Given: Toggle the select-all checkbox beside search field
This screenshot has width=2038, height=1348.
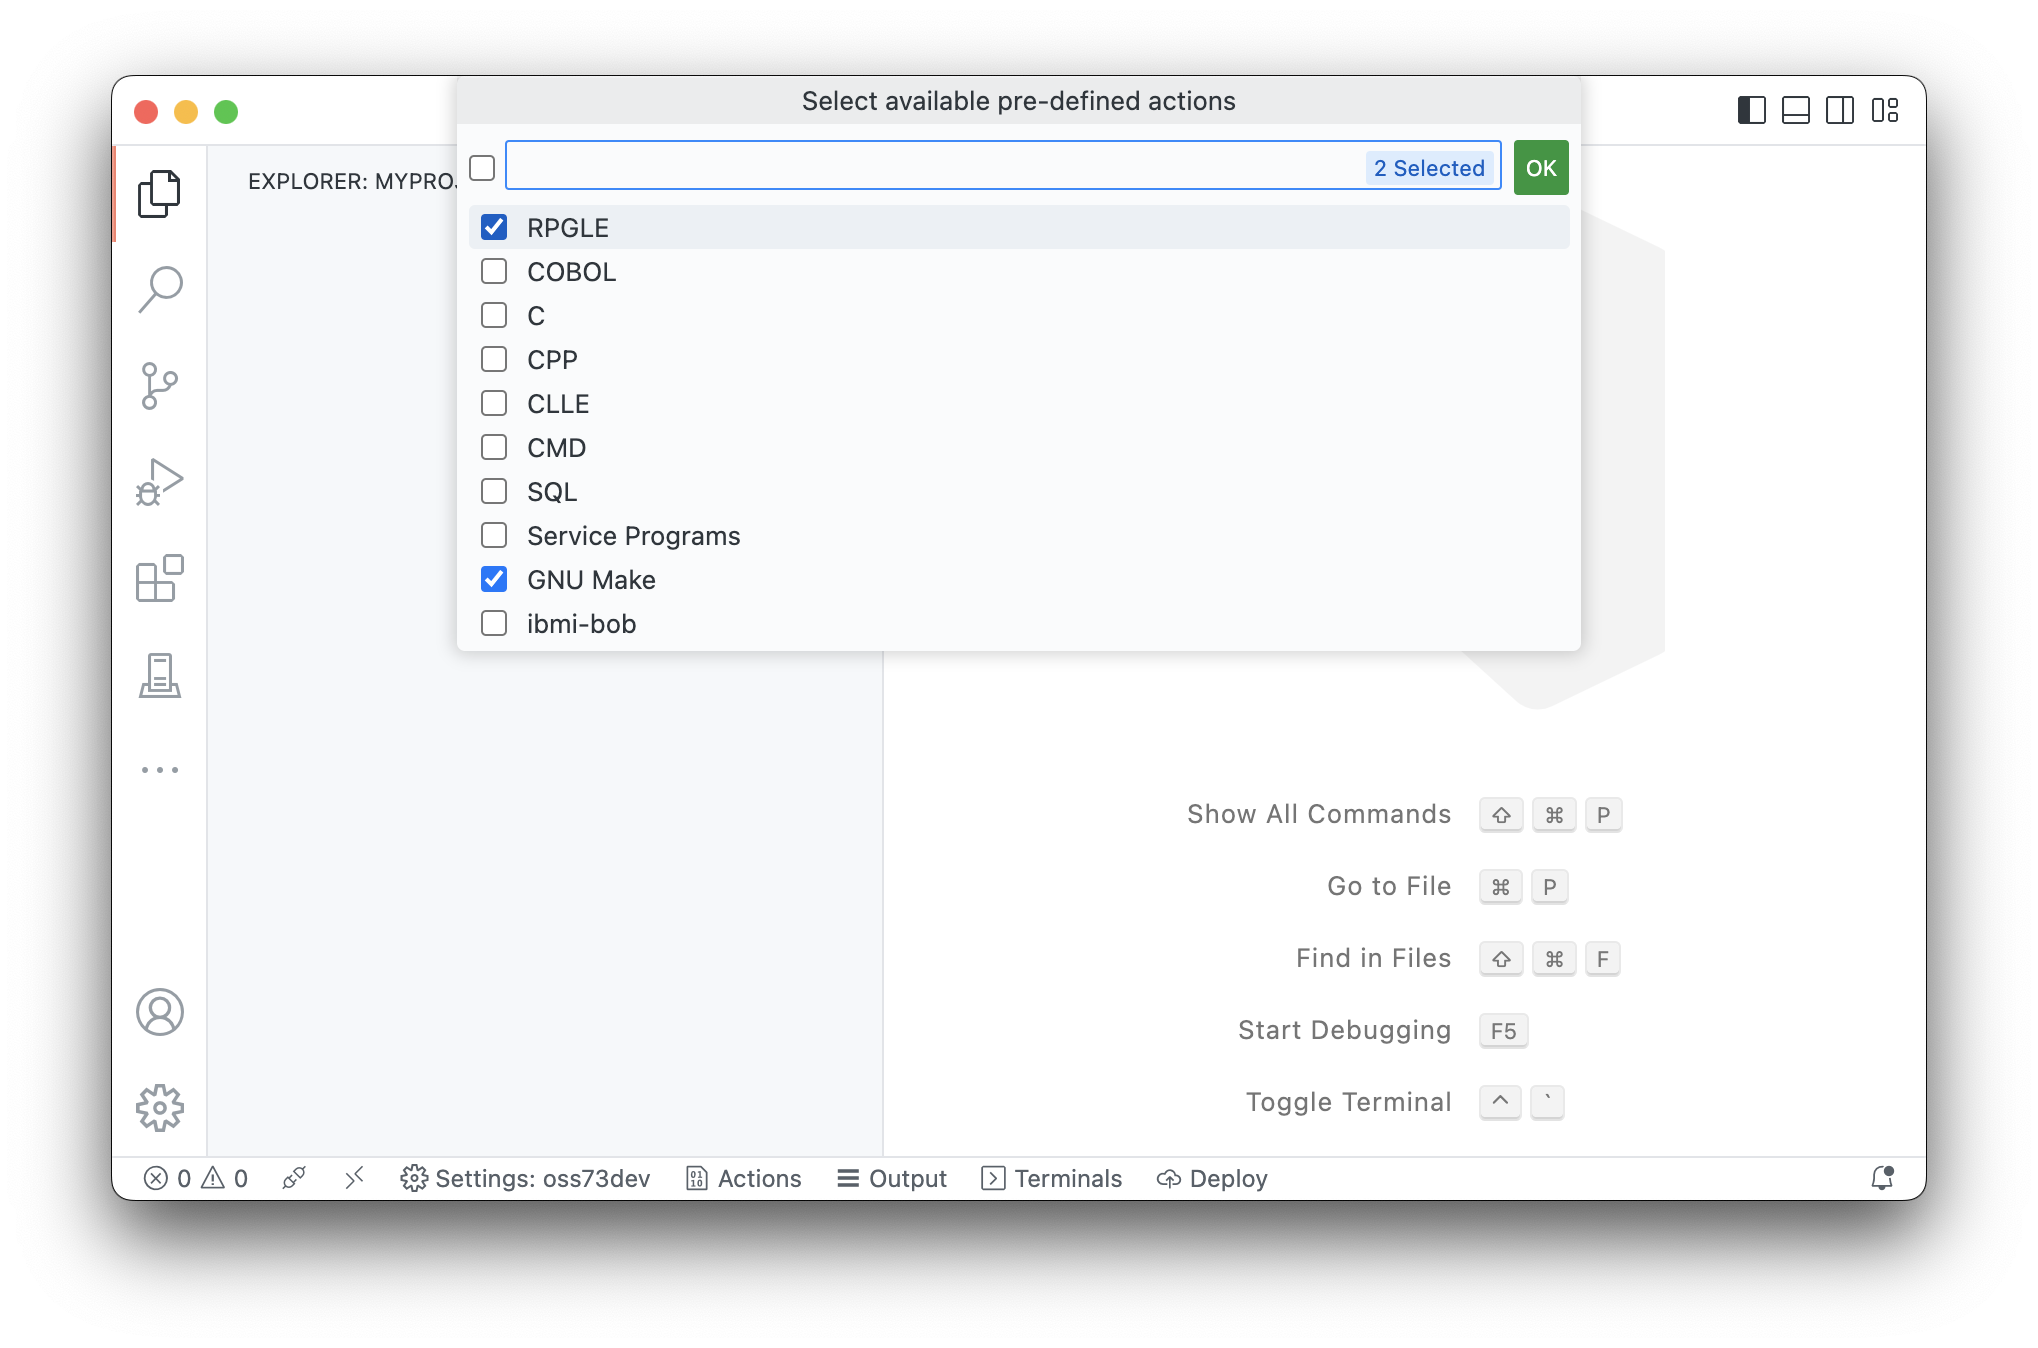Looking at the screenshot, I should click(x=481, y=168).
